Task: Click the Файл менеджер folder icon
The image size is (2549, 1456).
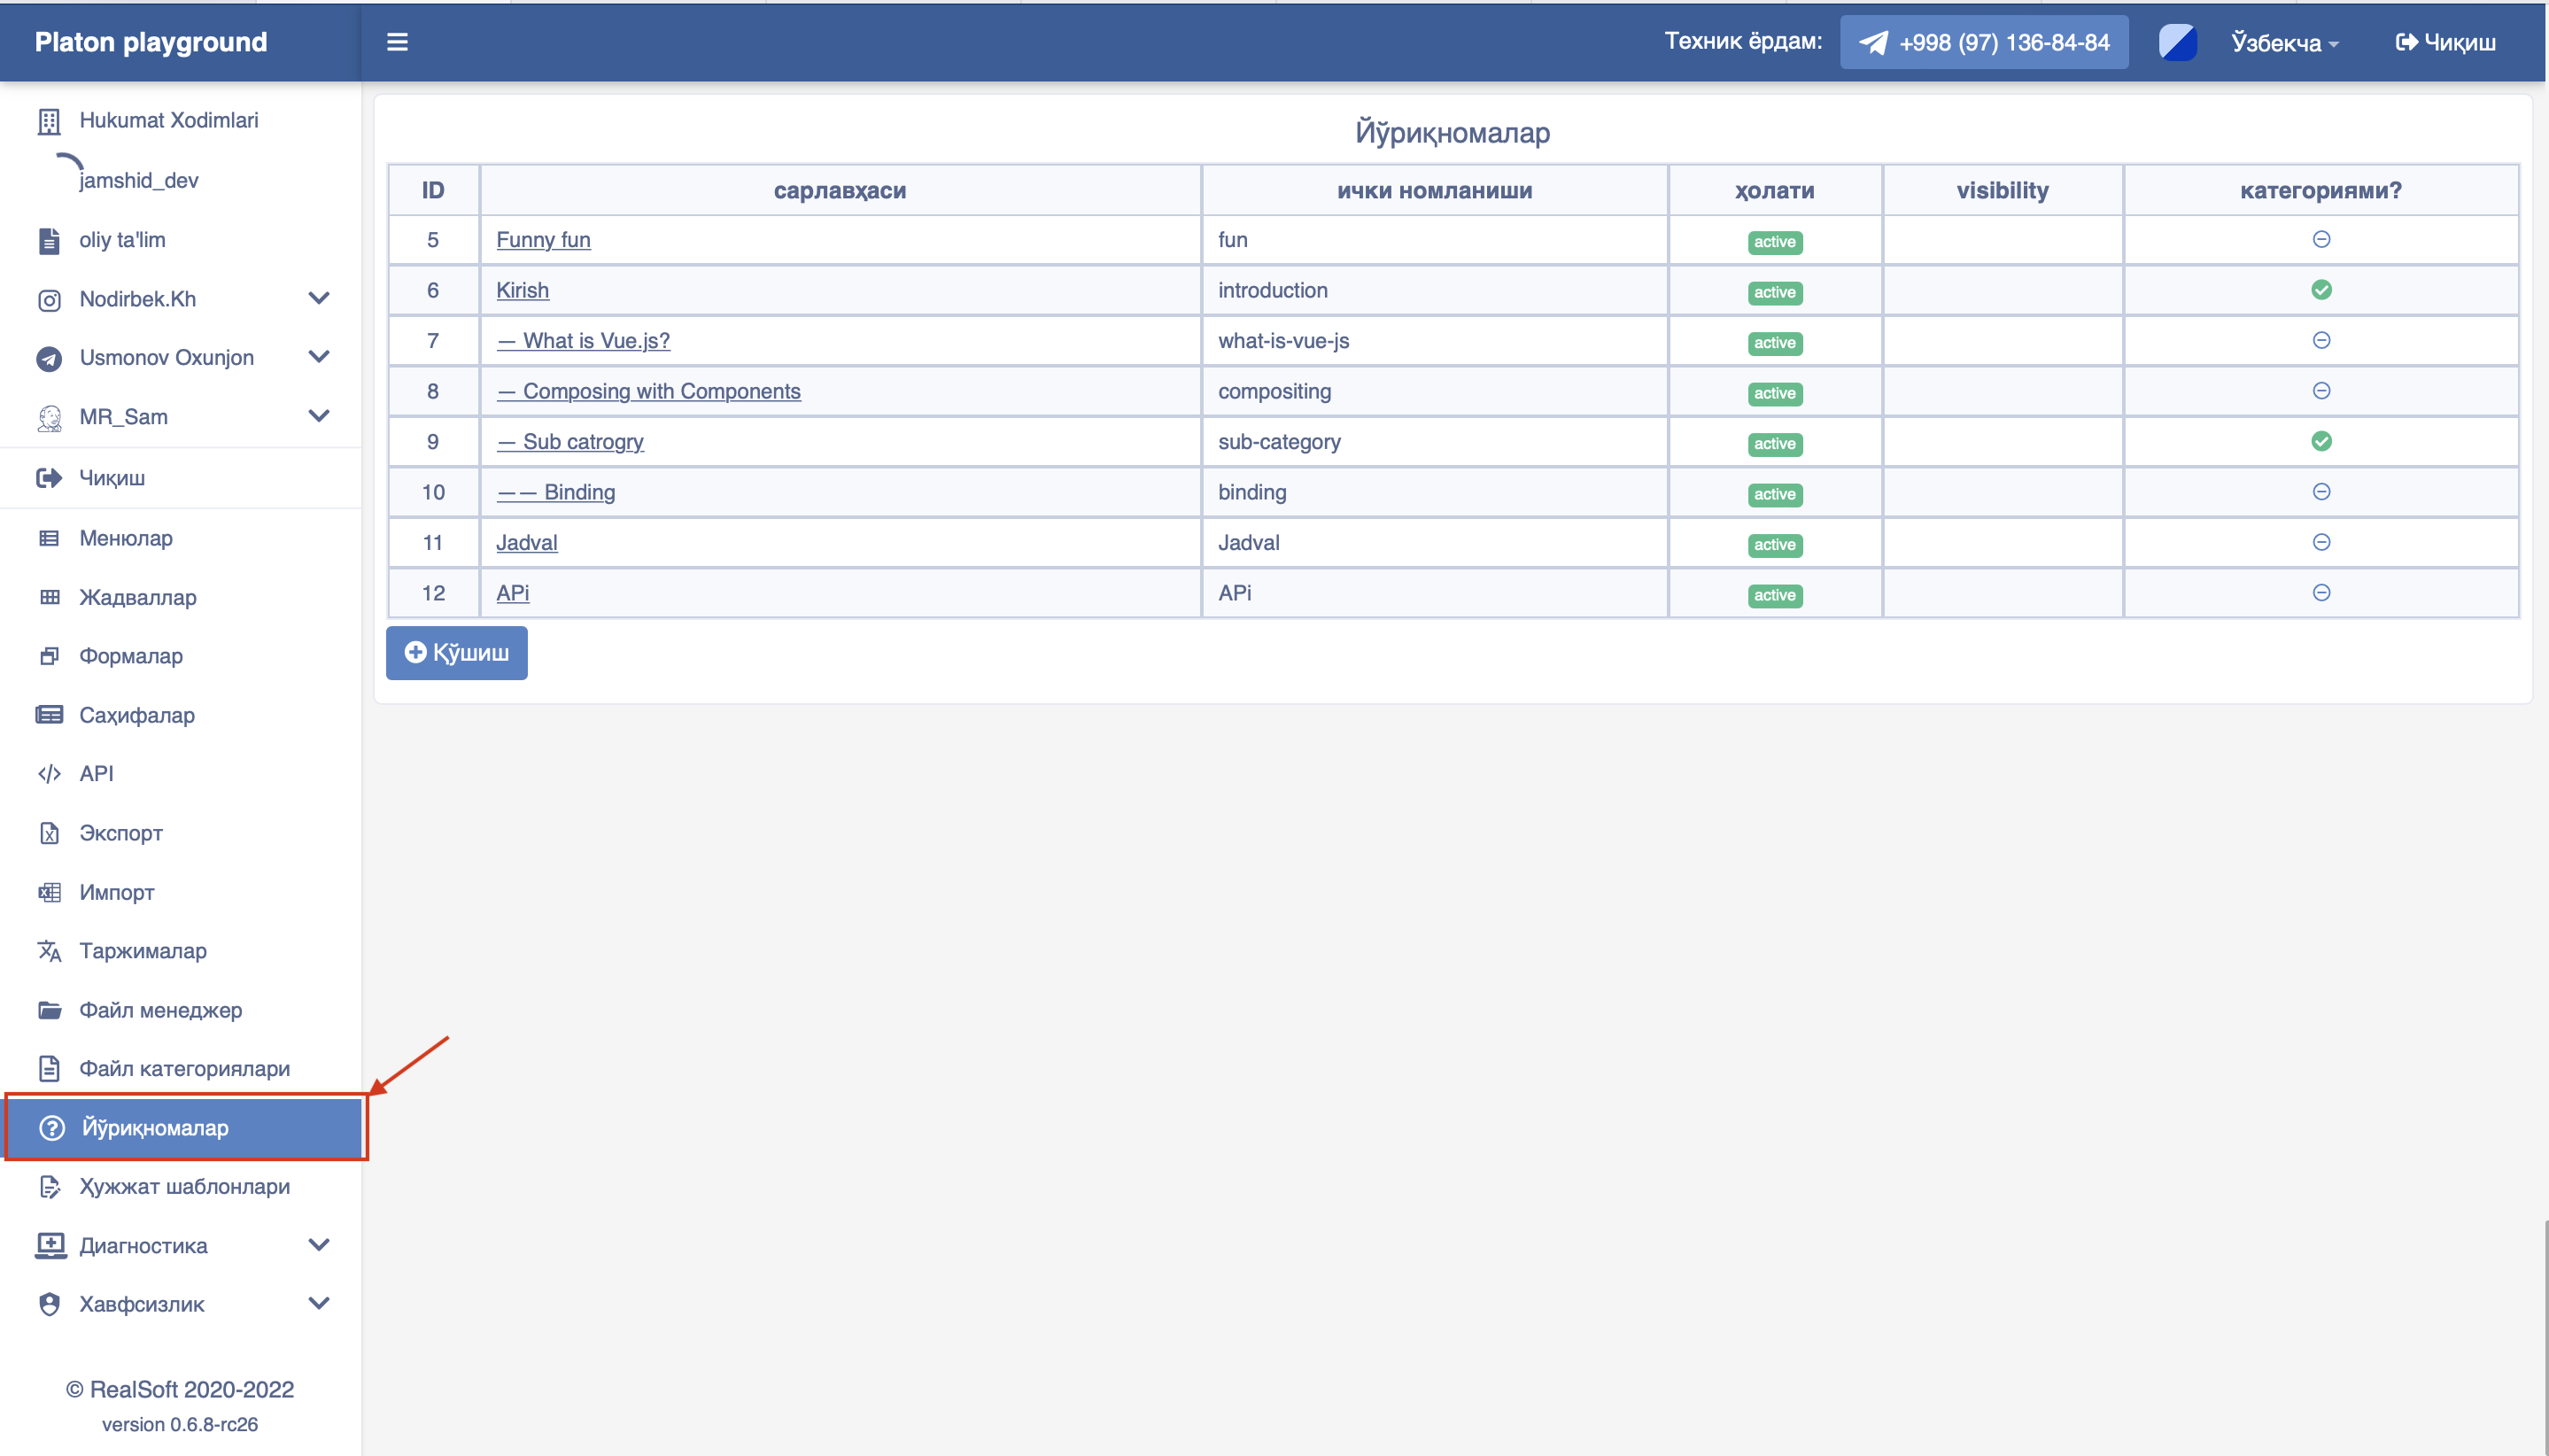Action: point(49,1010)
